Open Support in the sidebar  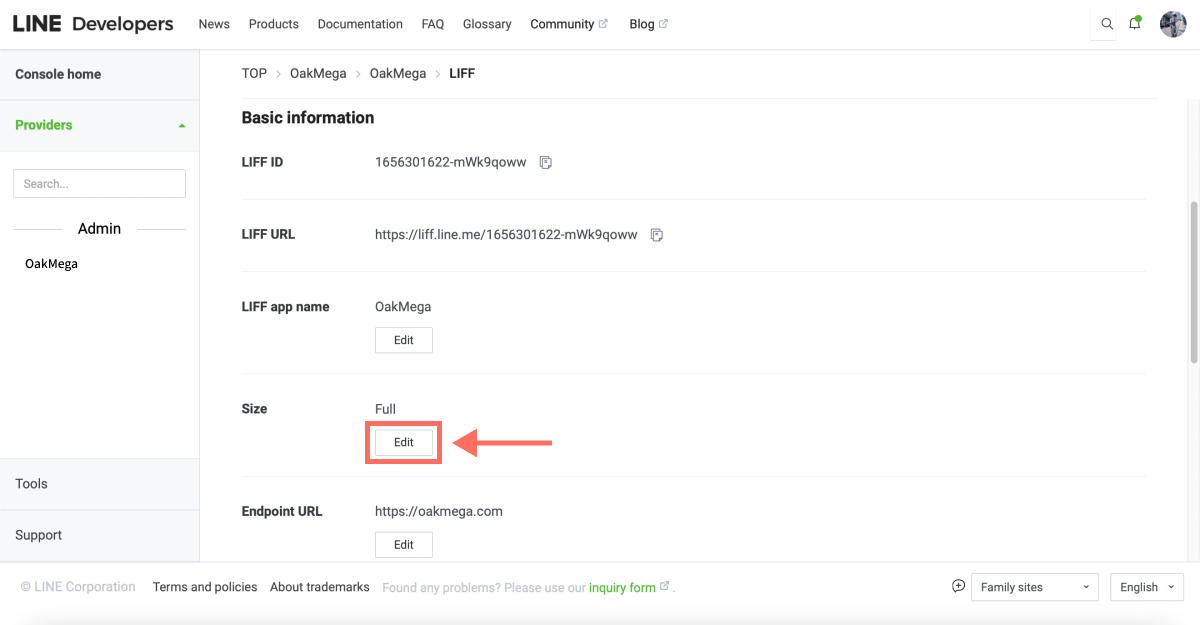click(x=38, y=535)
